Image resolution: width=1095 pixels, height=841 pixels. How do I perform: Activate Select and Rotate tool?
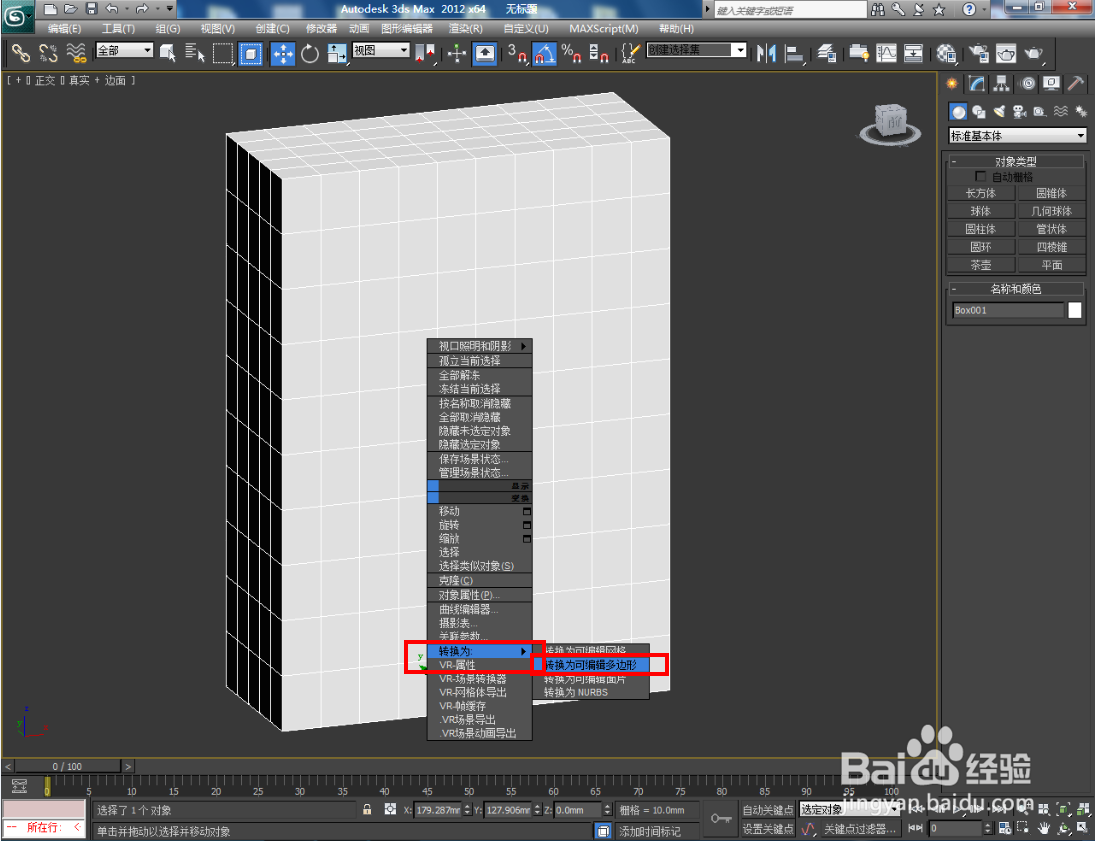(310, 53)
